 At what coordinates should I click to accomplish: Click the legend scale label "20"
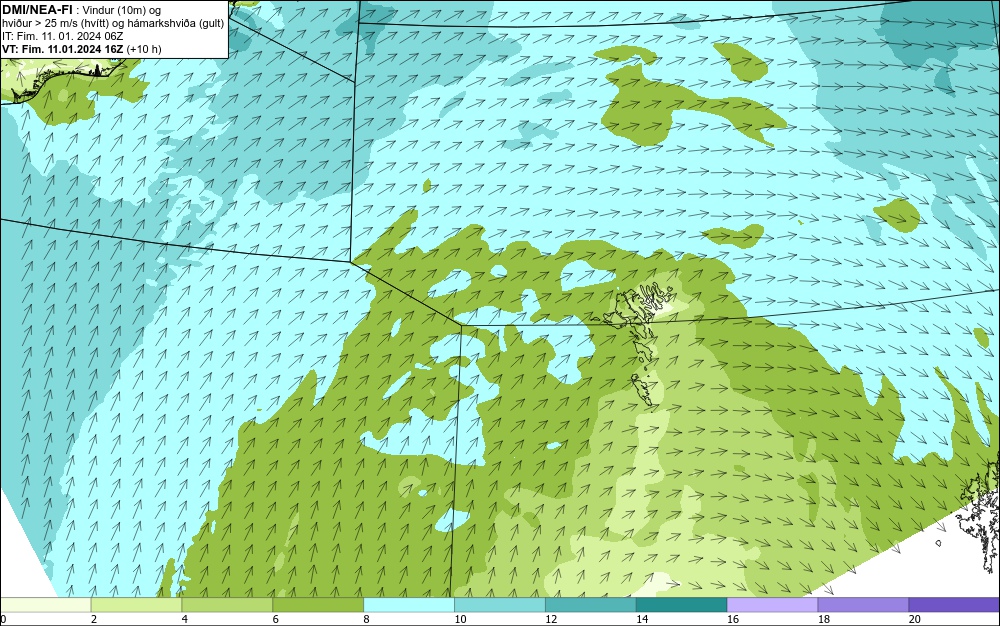[x=915, y=619]
